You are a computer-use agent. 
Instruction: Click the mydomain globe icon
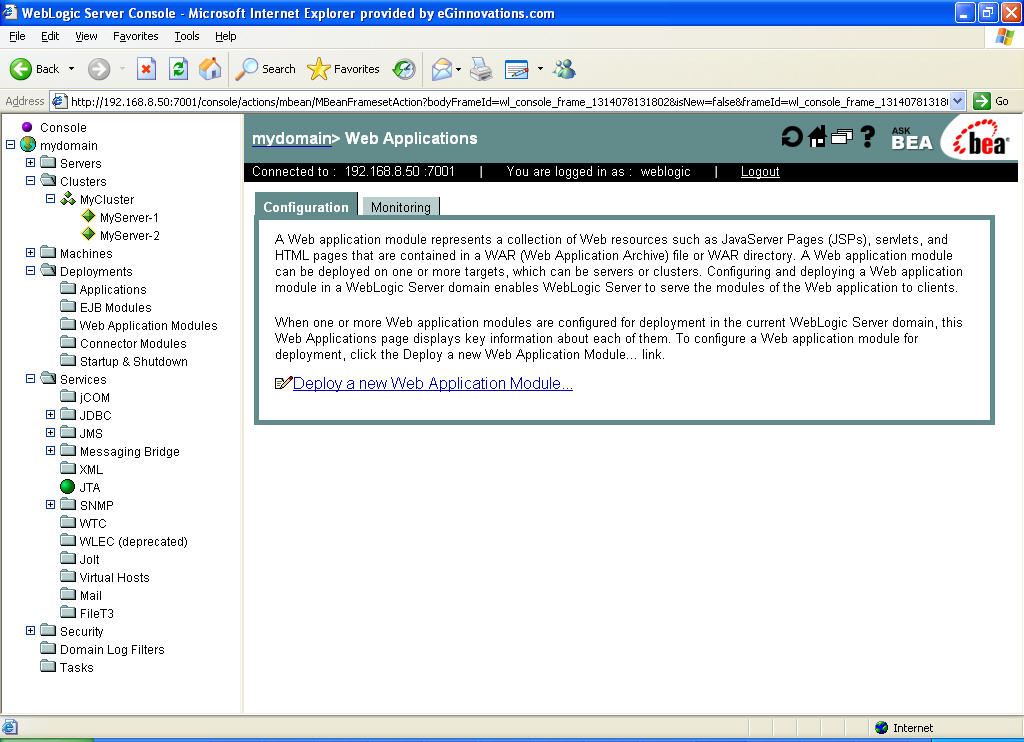[28, 144]
